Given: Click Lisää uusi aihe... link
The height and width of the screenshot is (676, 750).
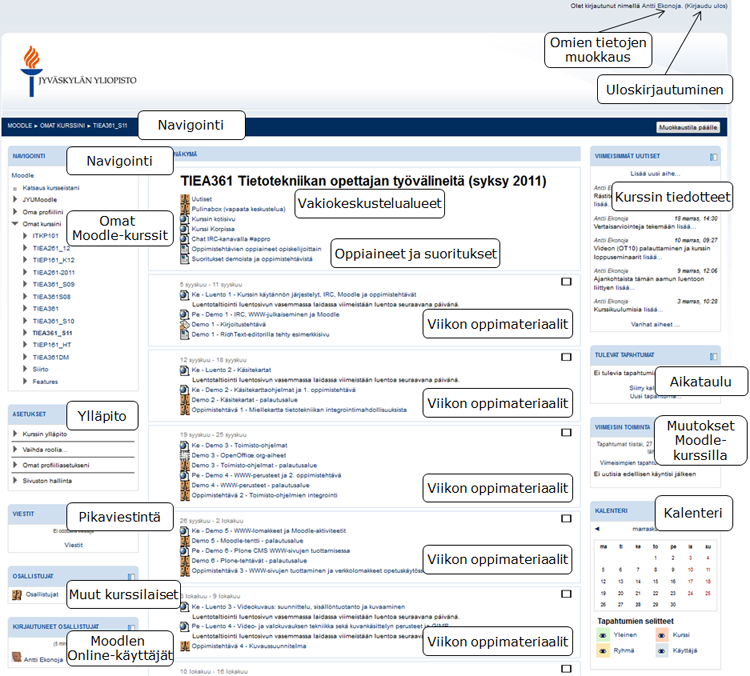Looking at the screenshot, I should (655, 174).
